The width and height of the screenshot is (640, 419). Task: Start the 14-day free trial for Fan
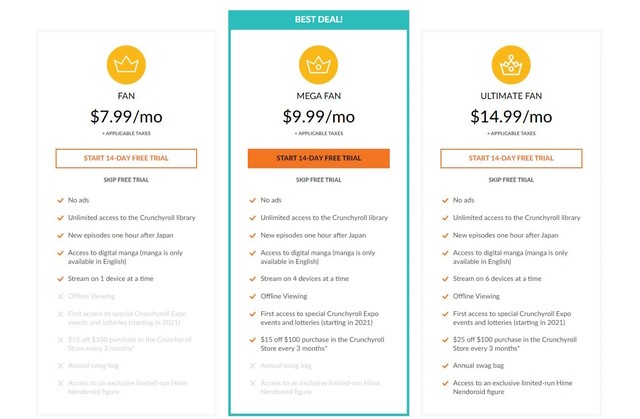[x=126, y=158]
